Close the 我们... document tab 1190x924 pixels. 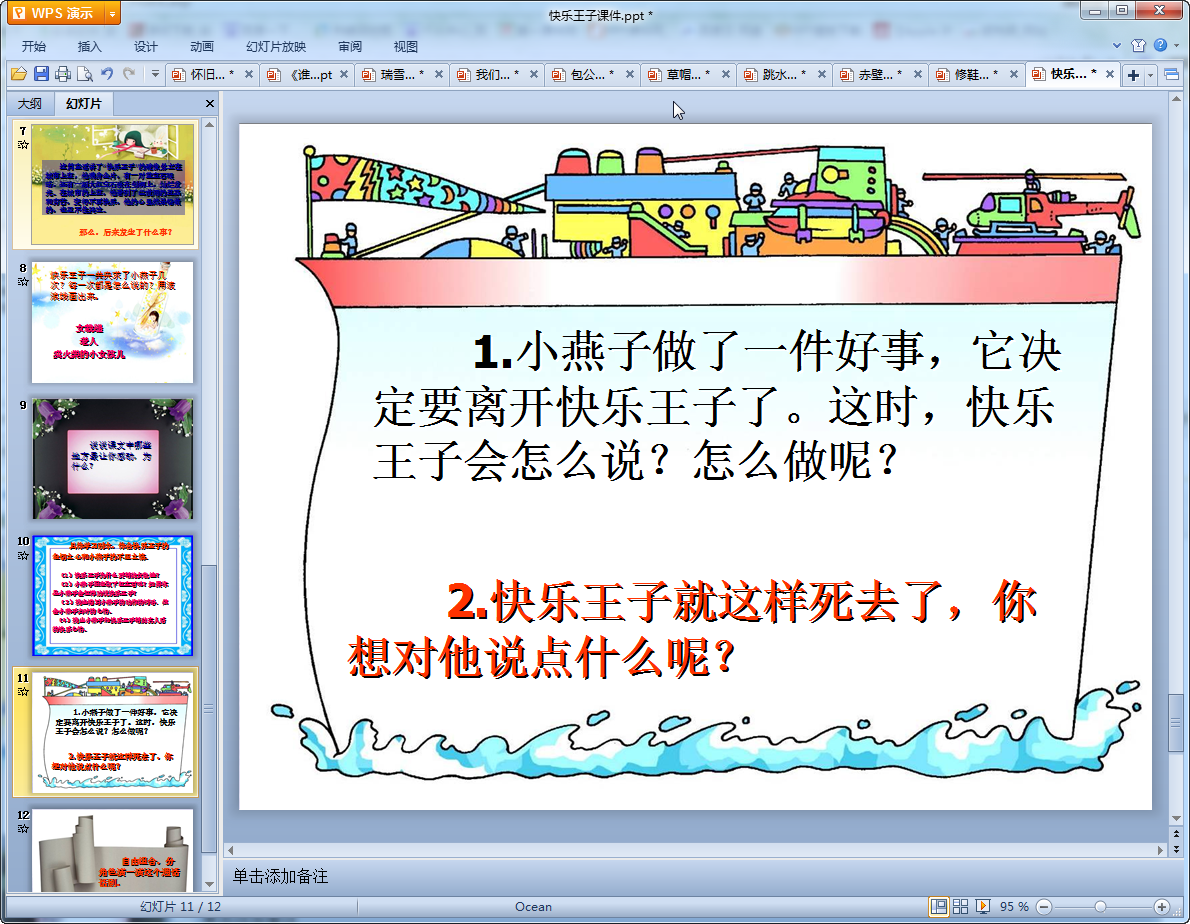click(x=534, y=74)
